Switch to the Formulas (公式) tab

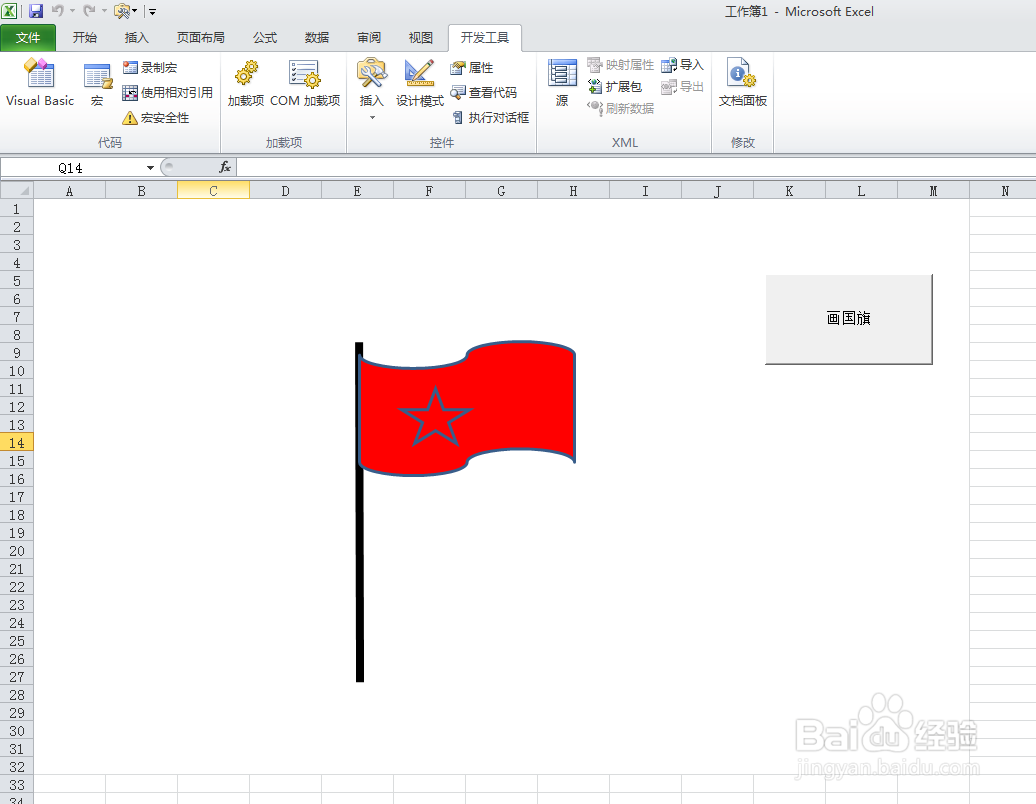264,38
